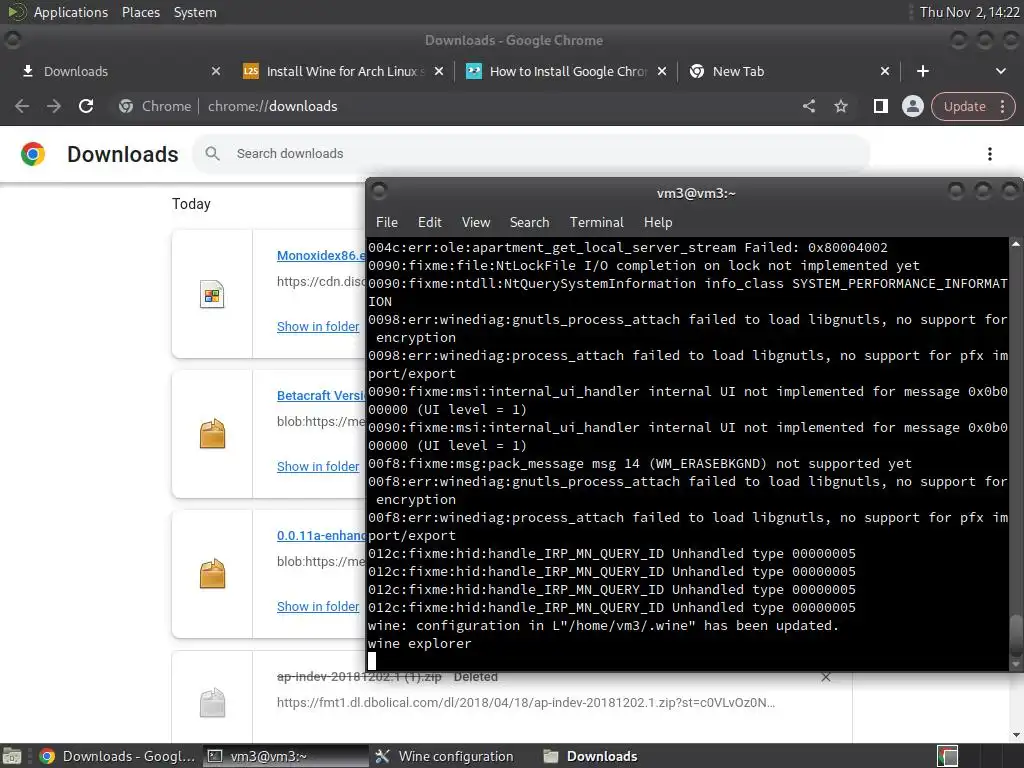Open Chrome's side panel icon
Screen dimensions: 1024x768
880,106
